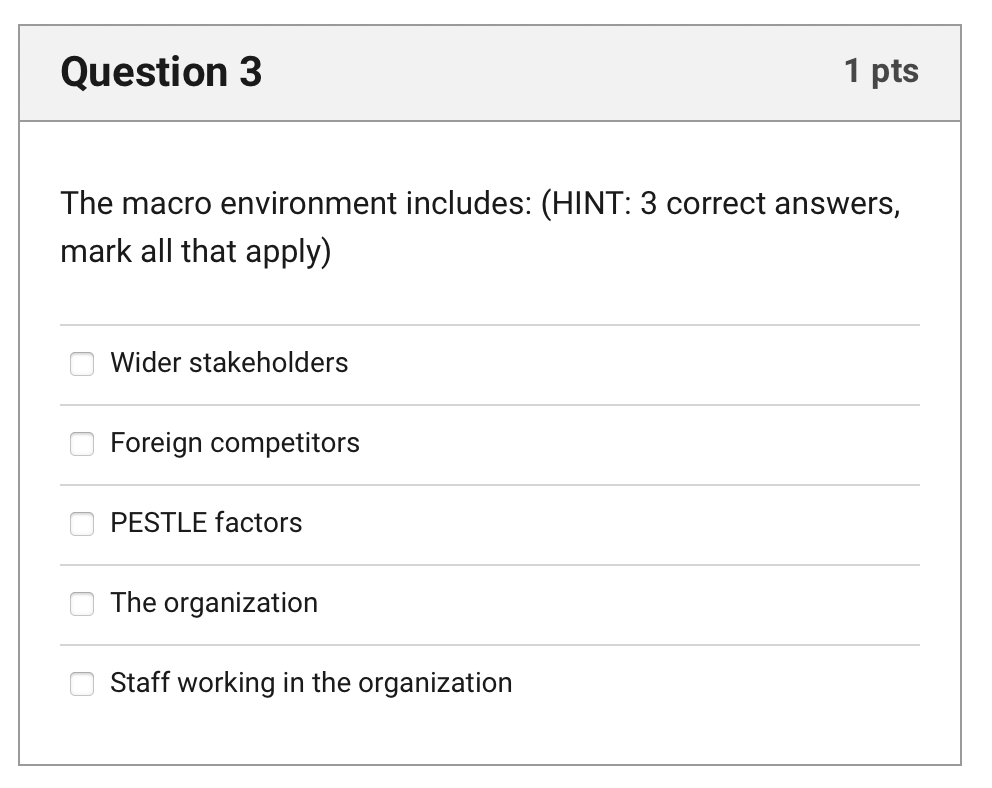
Task: Check Staff working in the organization
Action: (82, 684)
